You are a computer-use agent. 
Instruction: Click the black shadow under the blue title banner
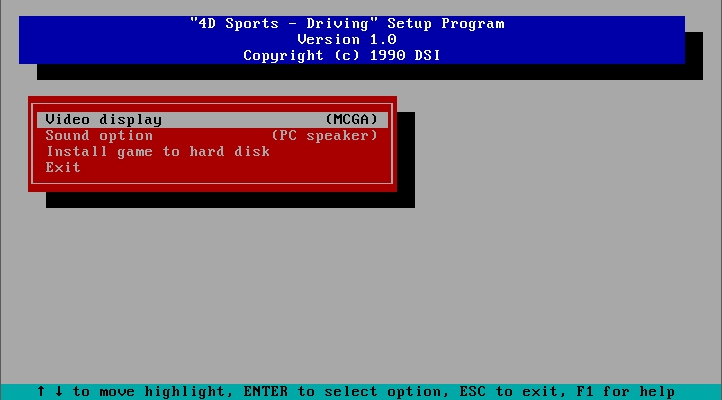pos(370,72)
